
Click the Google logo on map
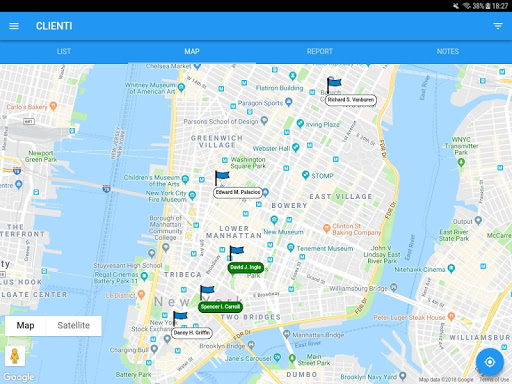tap(19, 377)
